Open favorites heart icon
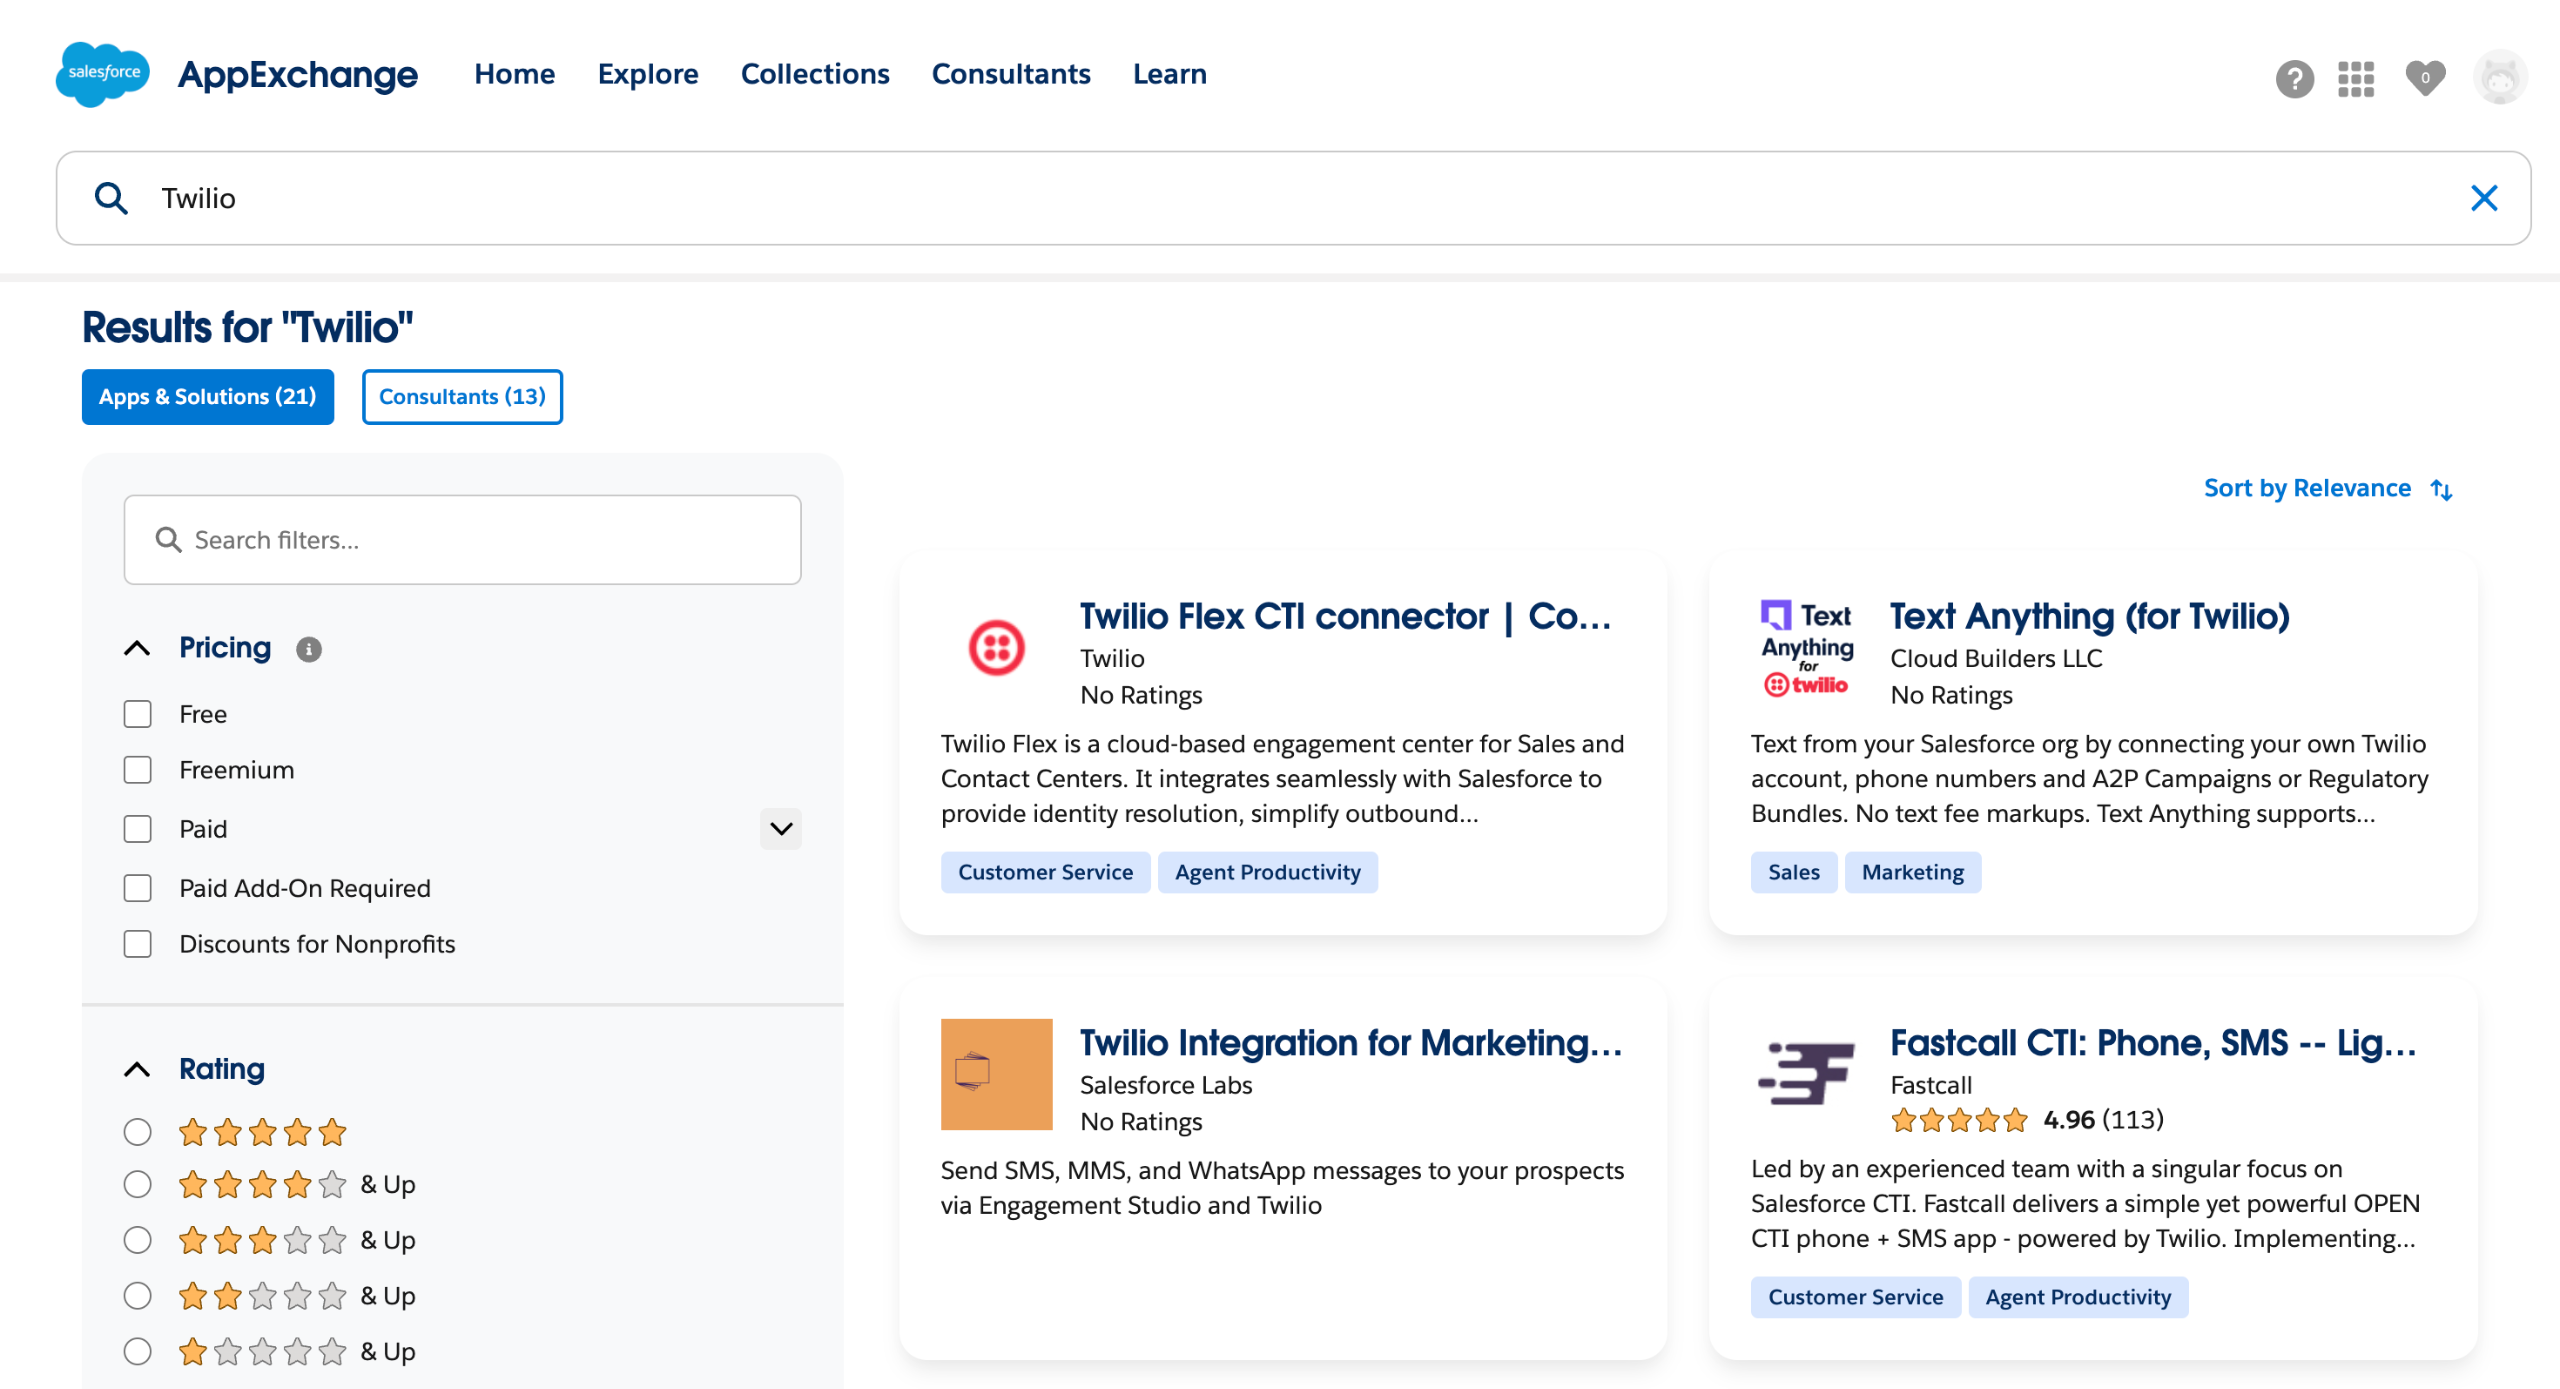This screenshot has width=2560, height=1389. point(2424,78)
